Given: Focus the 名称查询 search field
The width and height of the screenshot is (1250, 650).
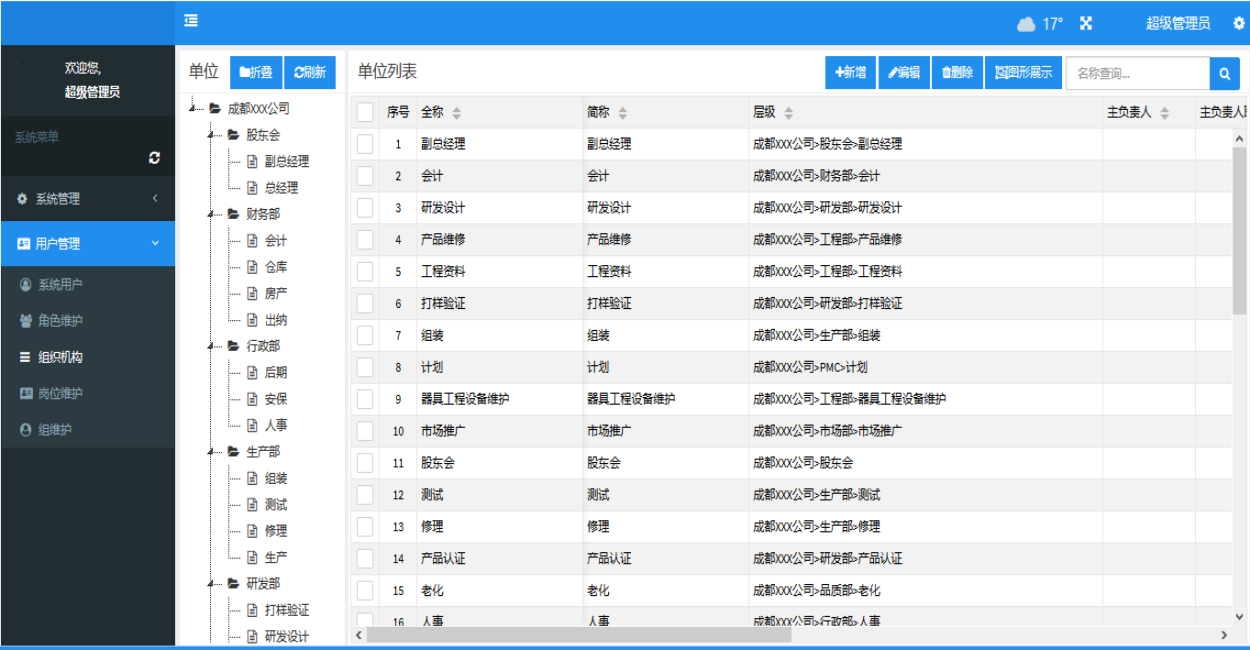Looking at the screenshot, I should point(1138,73).
